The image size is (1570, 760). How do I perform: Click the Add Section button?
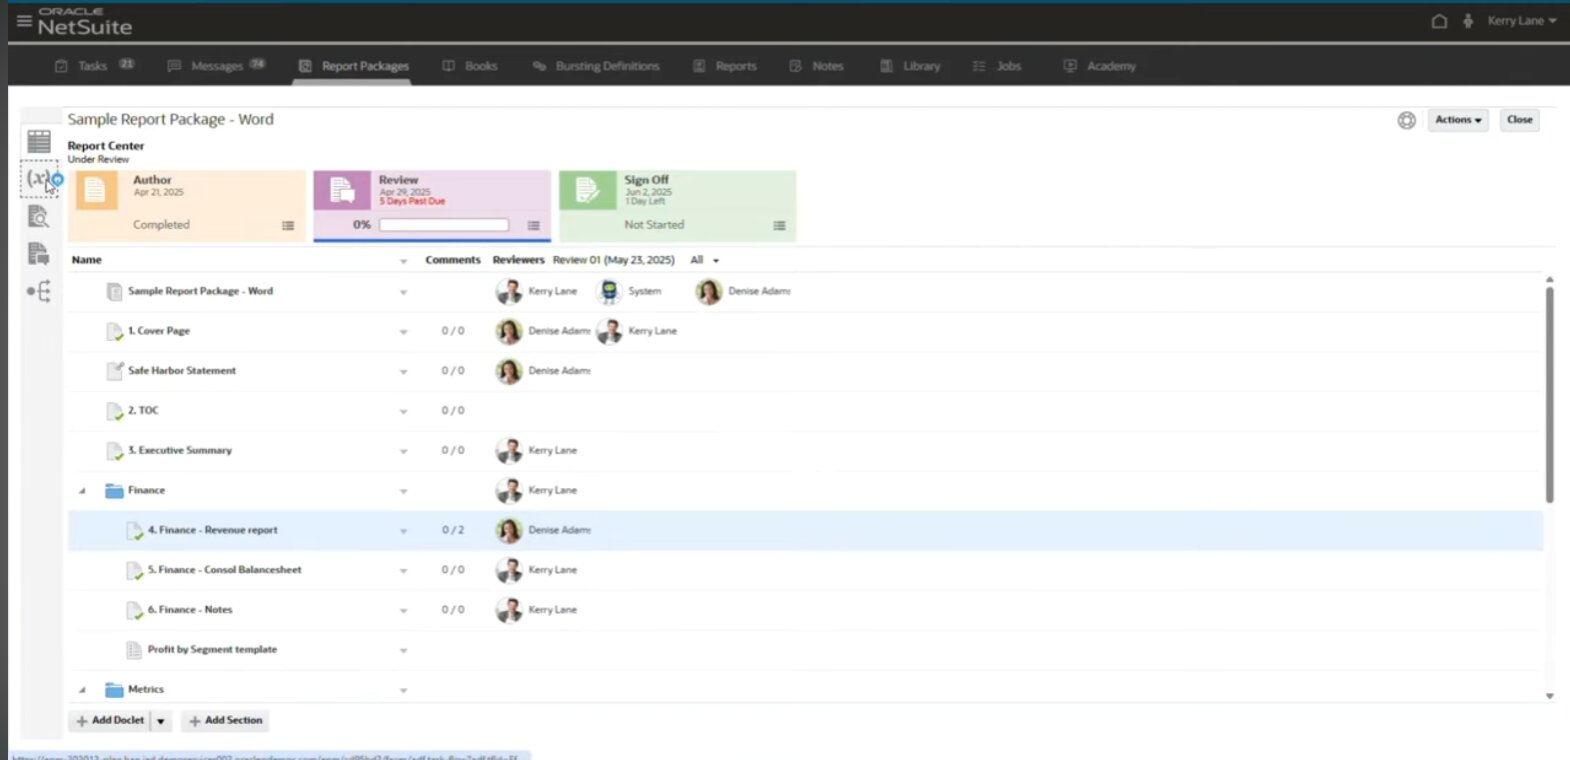(225, 721)
